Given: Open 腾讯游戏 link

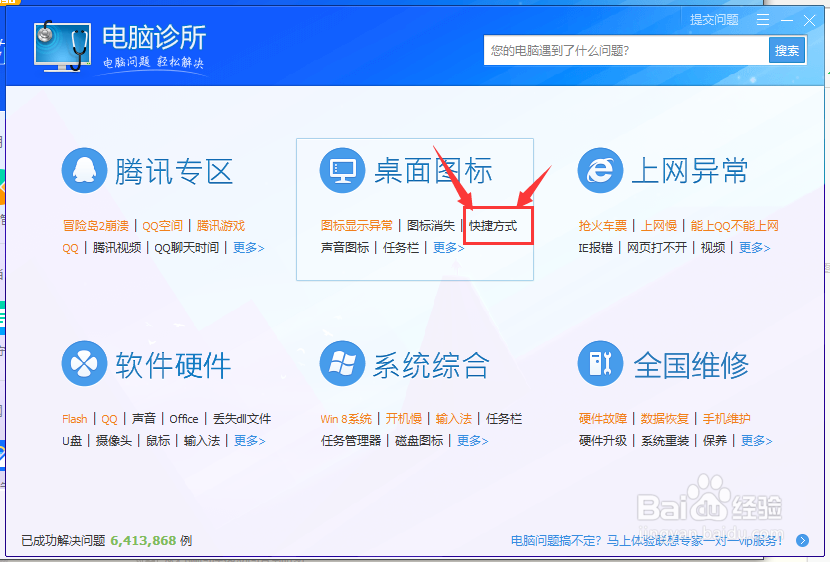Looking at the screenshot, I should click(221, 226).
